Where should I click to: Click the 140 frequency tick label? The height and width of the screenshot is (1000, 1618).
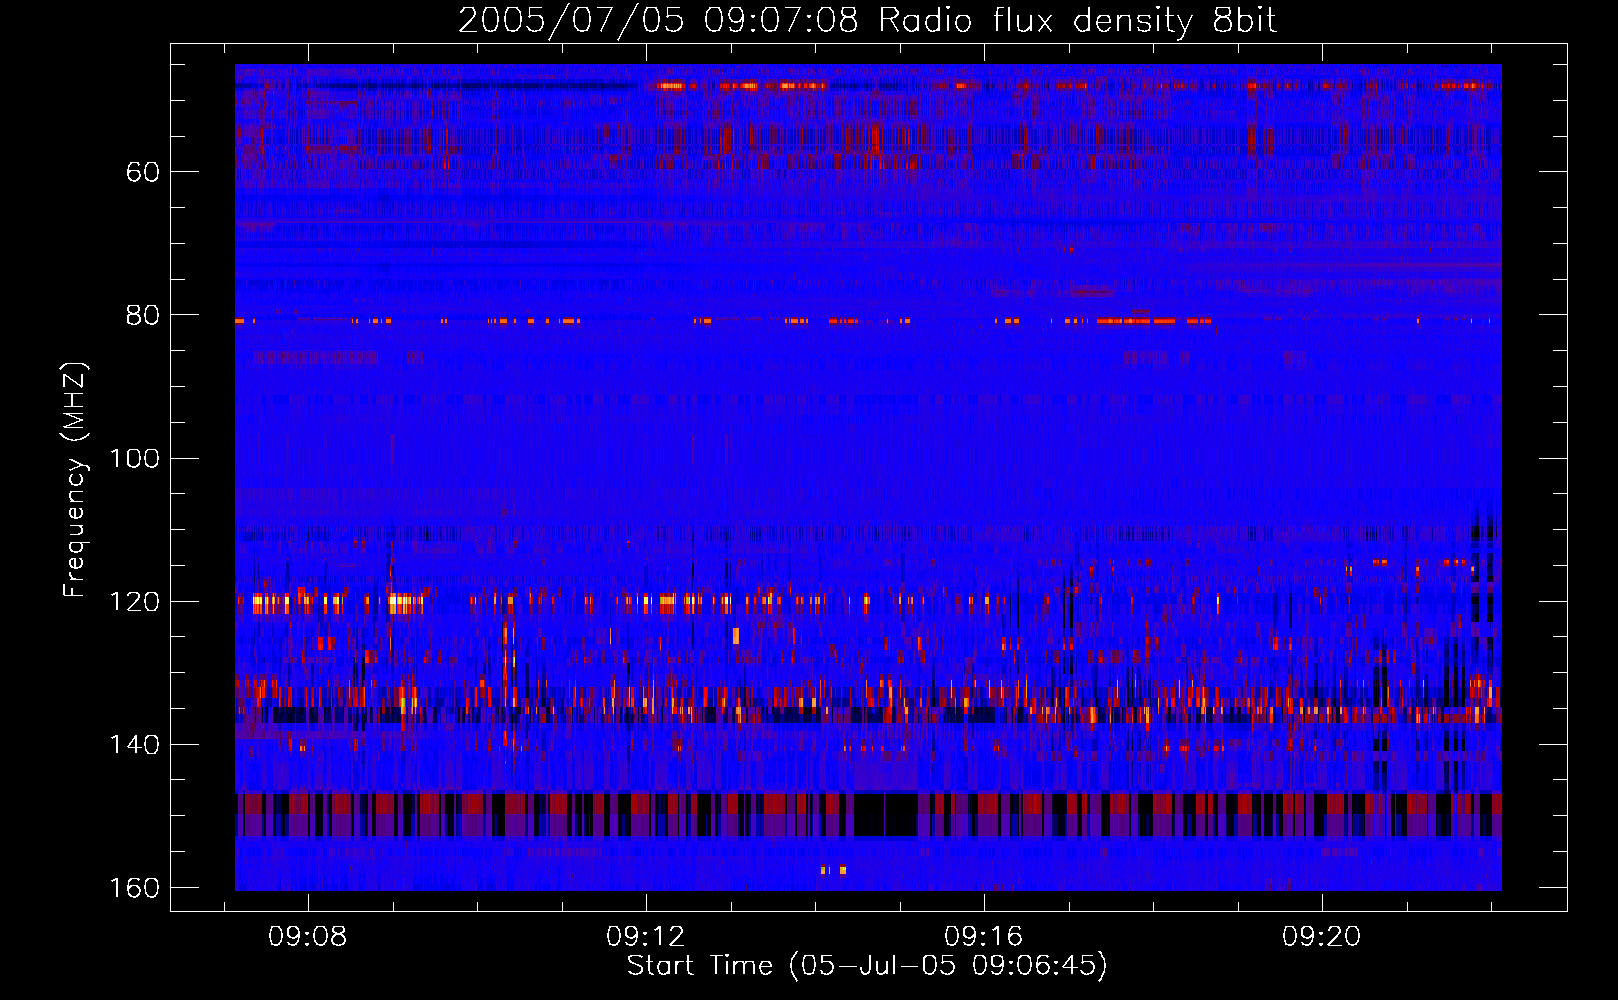point(134,745)
